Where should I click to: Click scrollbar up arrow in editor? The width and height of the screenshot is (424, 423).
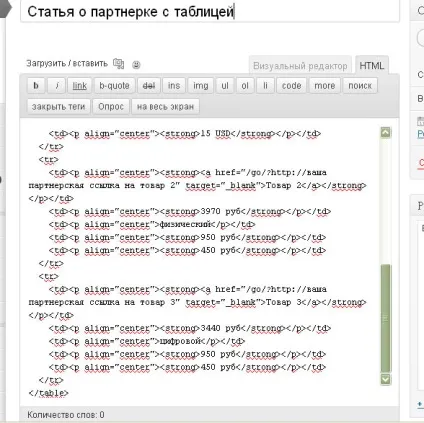coord(386,133)
